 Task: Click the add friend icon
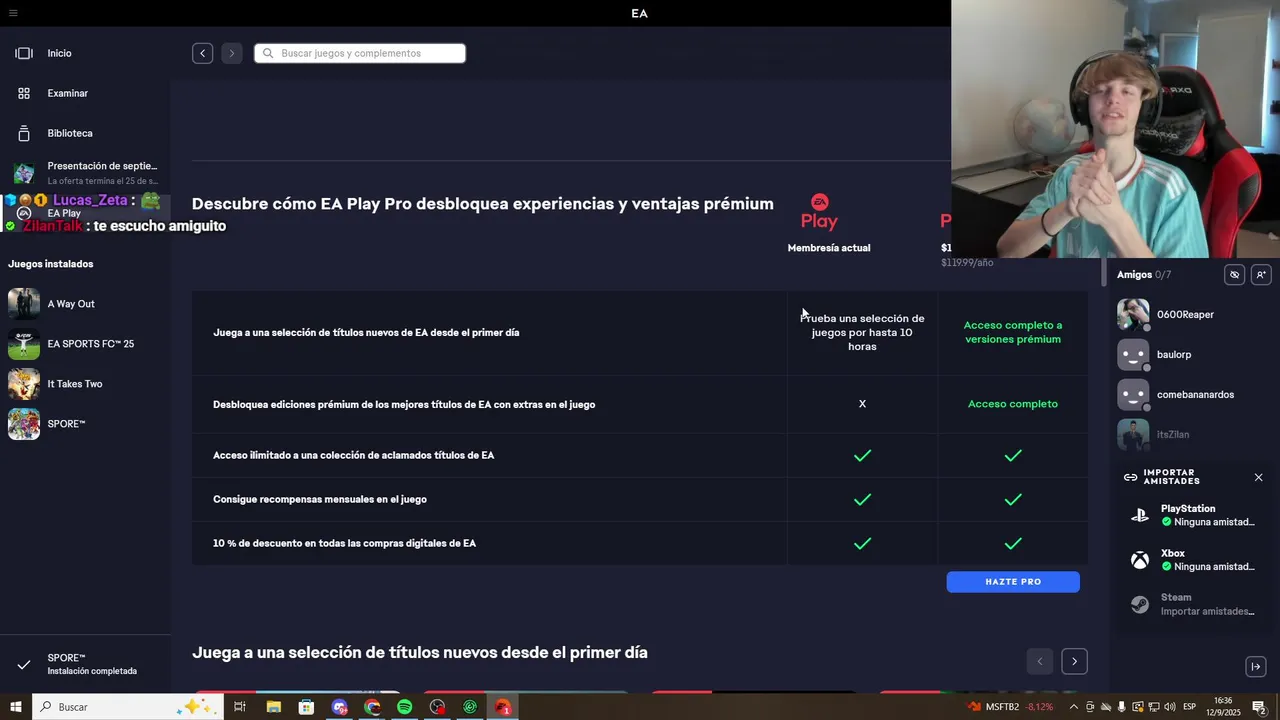click(x=1261, y=274)
